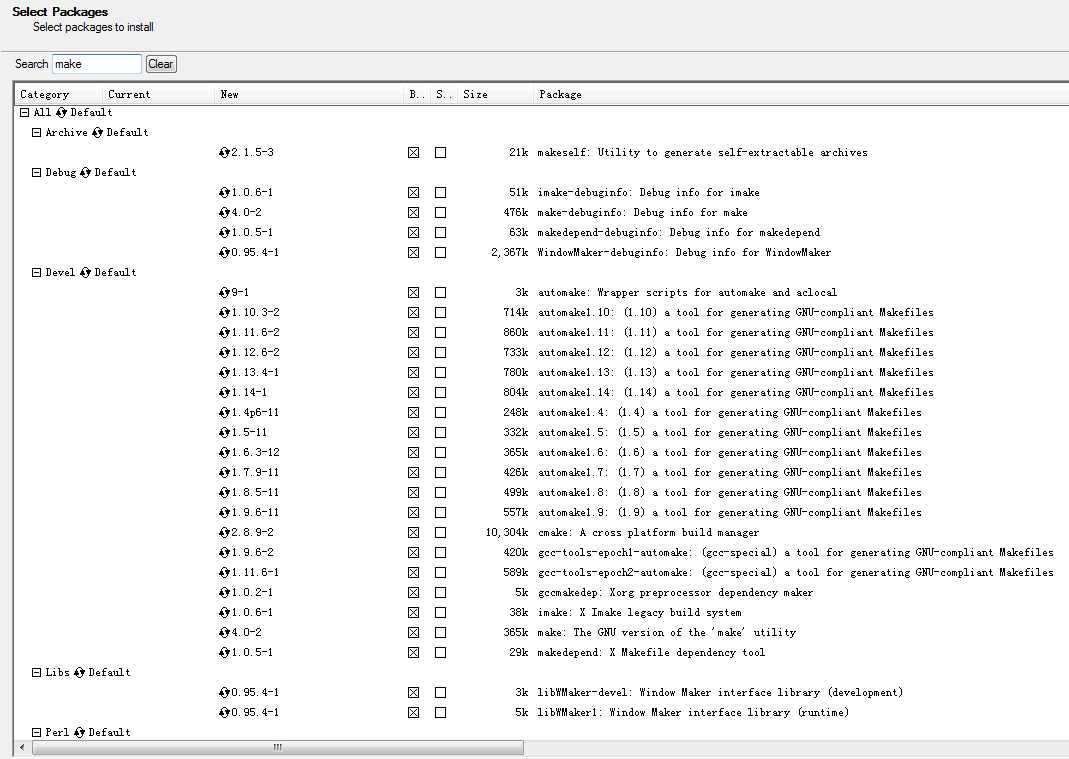The height and width of the screenshot is (759, 1069).
Task: Click the Package column header
Action: pyautogui.click(x=560, y=94)
